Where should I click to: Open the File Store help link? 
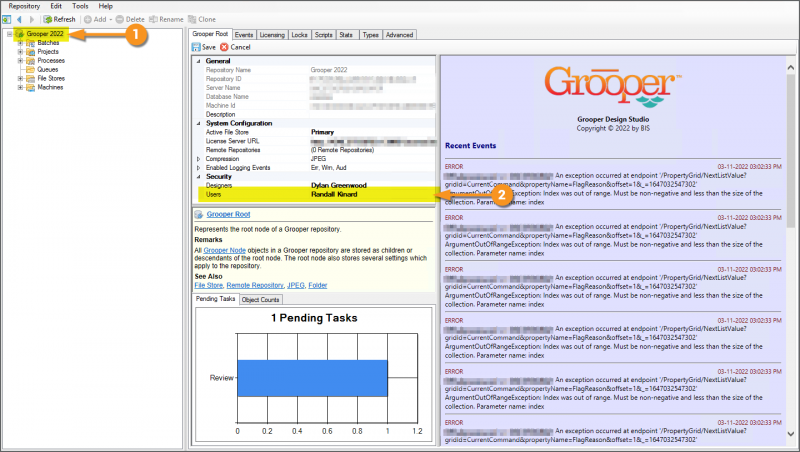(x=208, y=286)
